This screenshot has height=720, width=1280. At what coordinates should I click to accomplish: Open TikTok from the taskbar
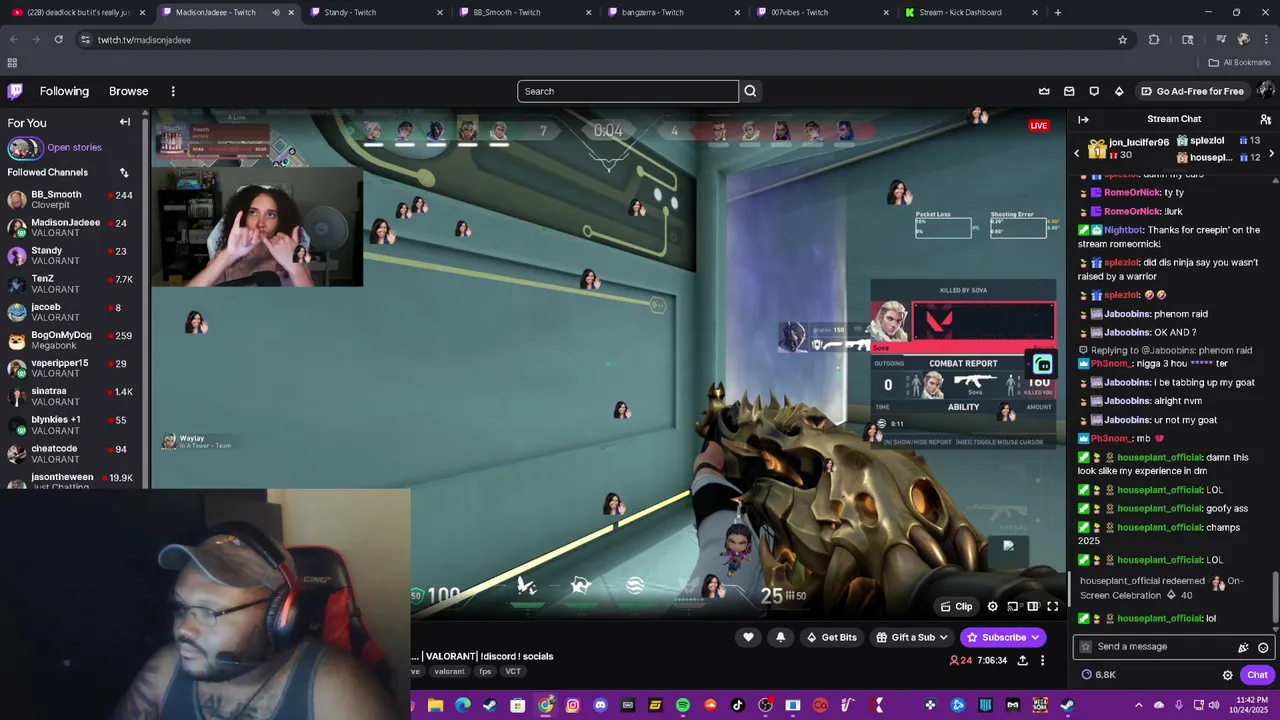pos(738,705)
